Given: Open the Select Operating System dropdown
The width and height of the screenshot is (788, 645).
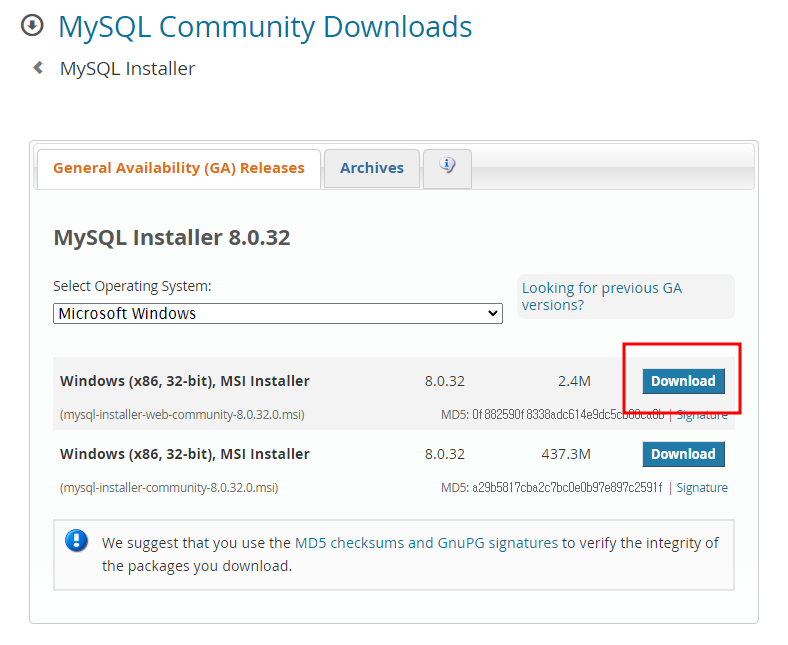Looking at the screenshot, I should click(278, 313).
